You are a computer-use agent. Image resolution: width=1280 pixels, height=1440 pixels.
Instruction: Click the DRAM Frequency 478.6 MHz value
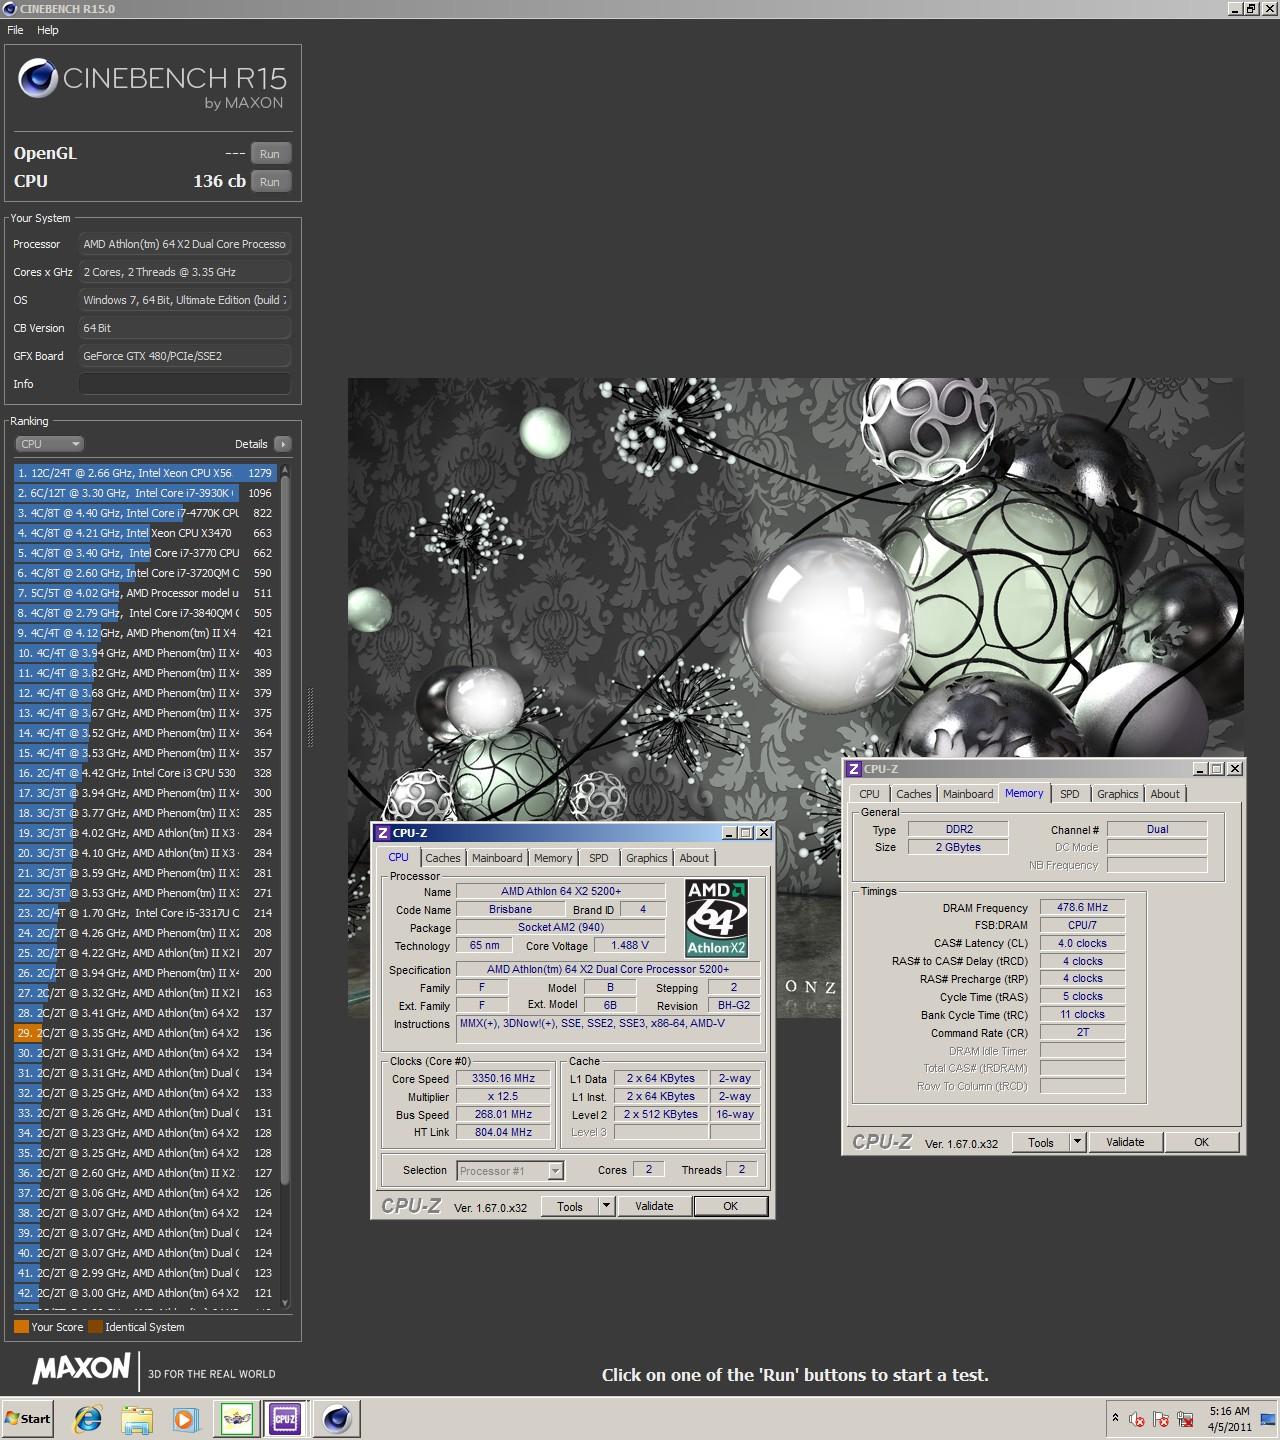point(1083,908)
